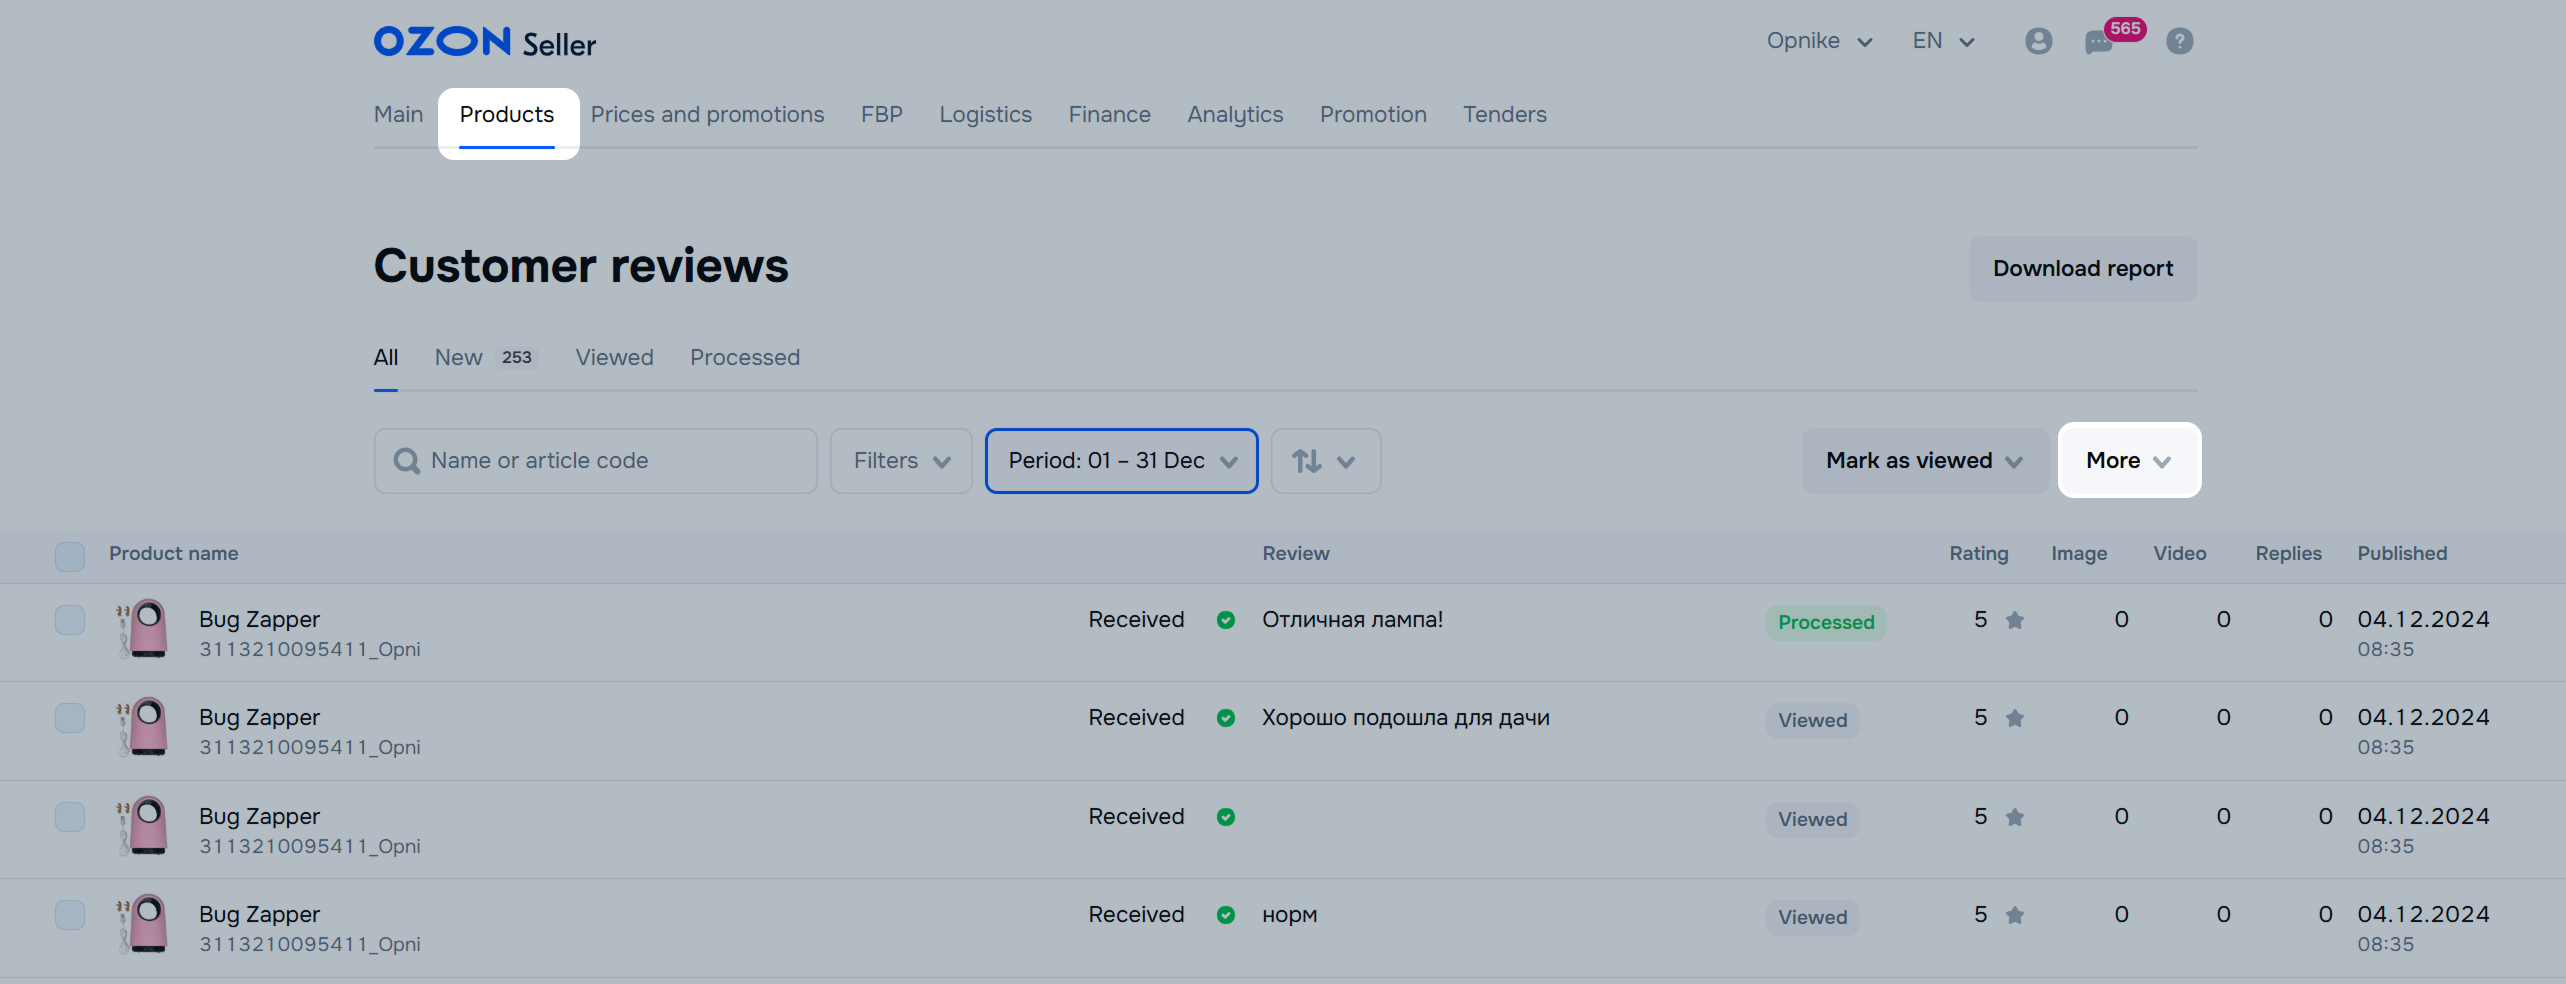Expand the More dropdown menu
2566x984 pixels.
pyautogui.click(x=2128, y=461)
